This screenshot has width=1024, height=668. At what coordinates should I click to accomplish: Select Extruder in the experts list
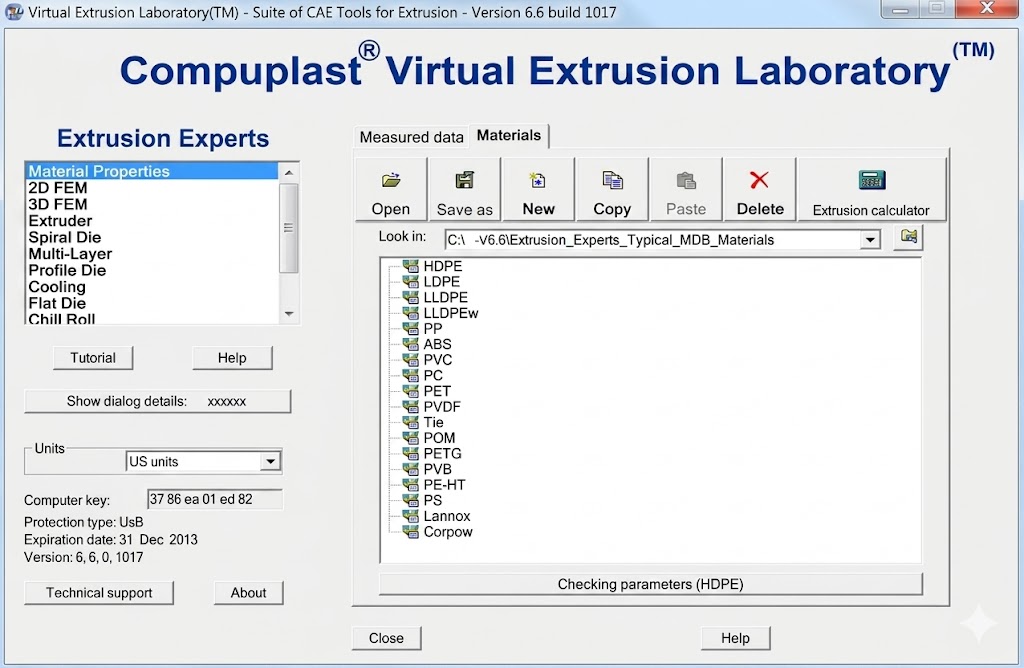pos(152,221)
